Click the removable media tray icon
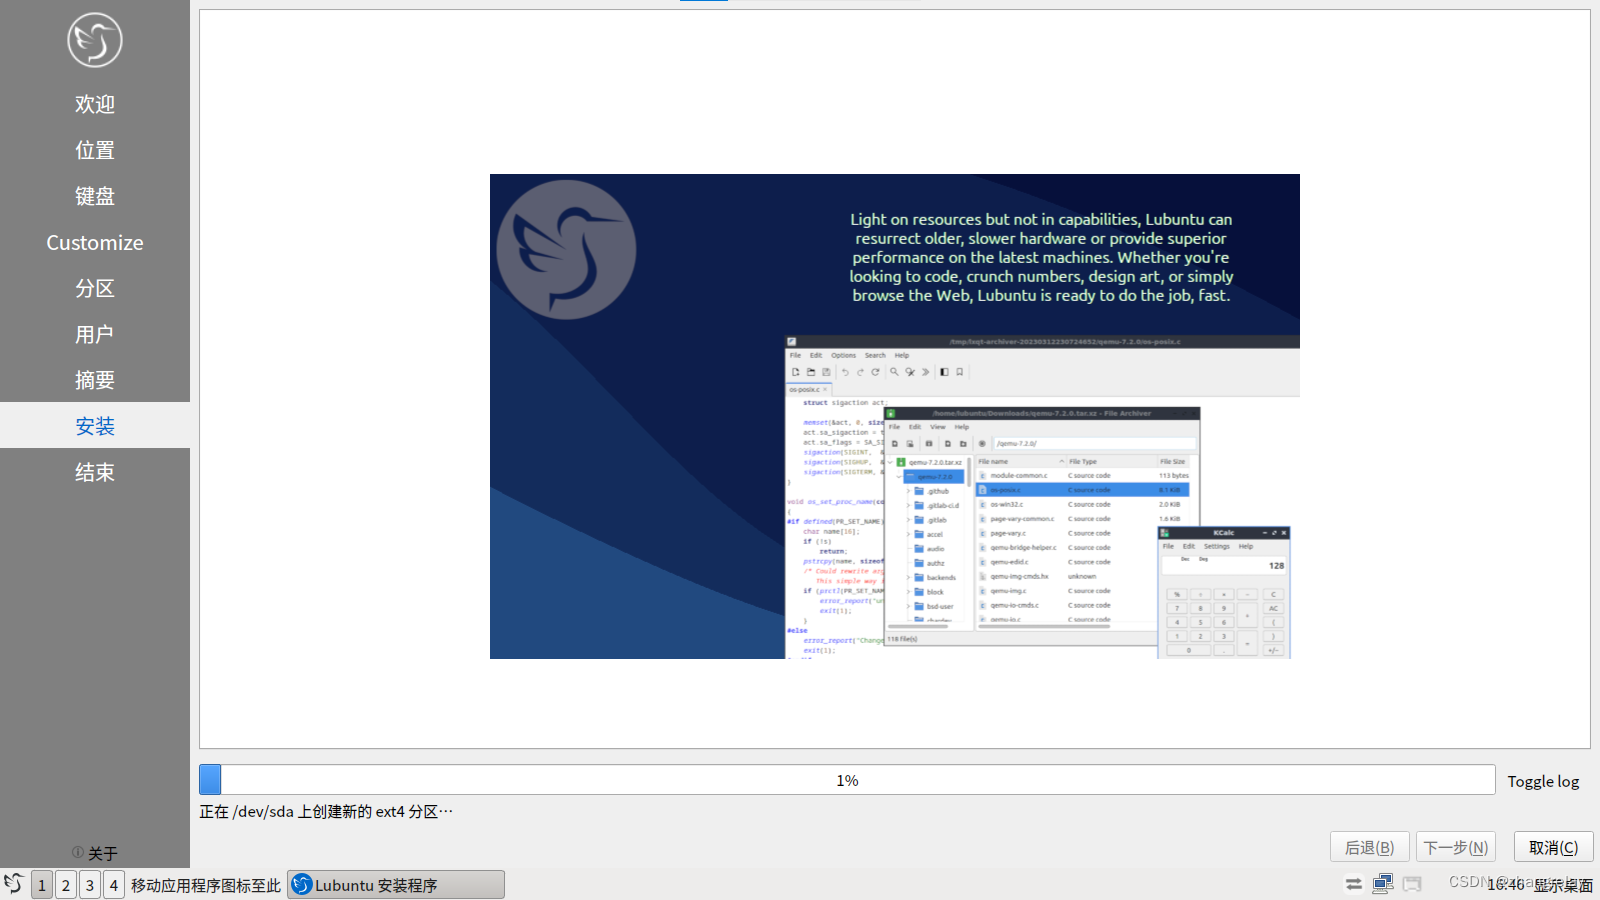The image size is (1600, 900). click(1412, 884)
